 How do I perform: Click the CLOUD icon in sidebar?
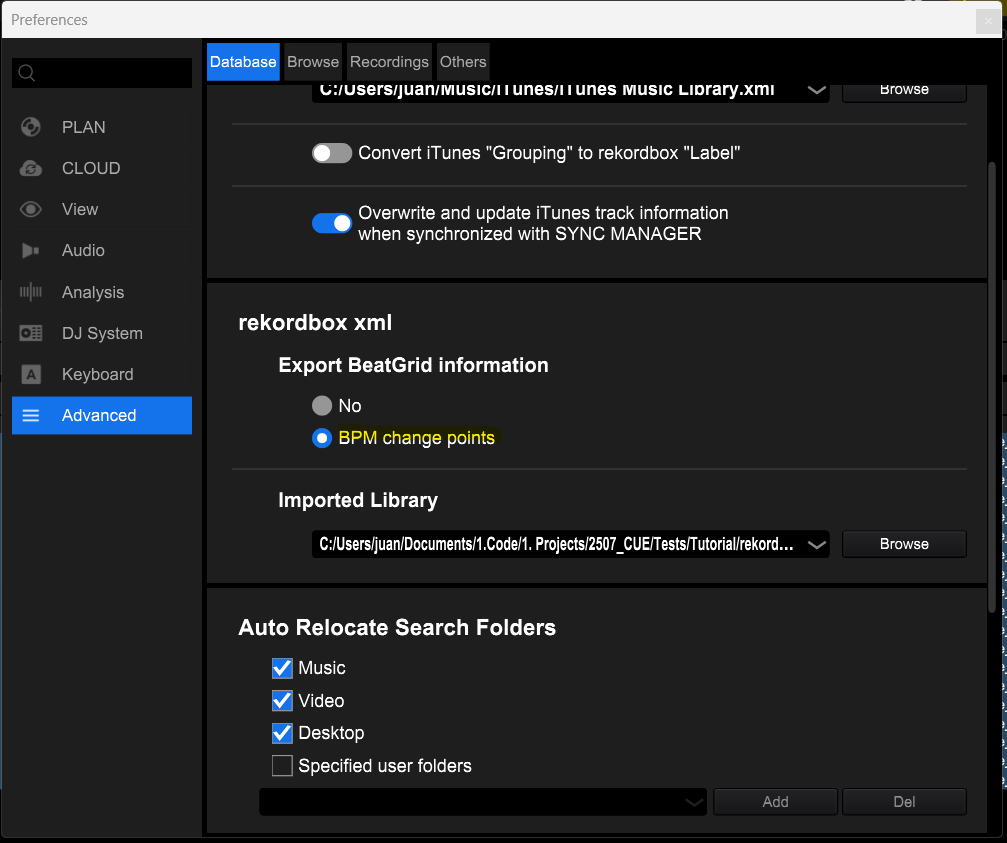(x=31, y=168)
